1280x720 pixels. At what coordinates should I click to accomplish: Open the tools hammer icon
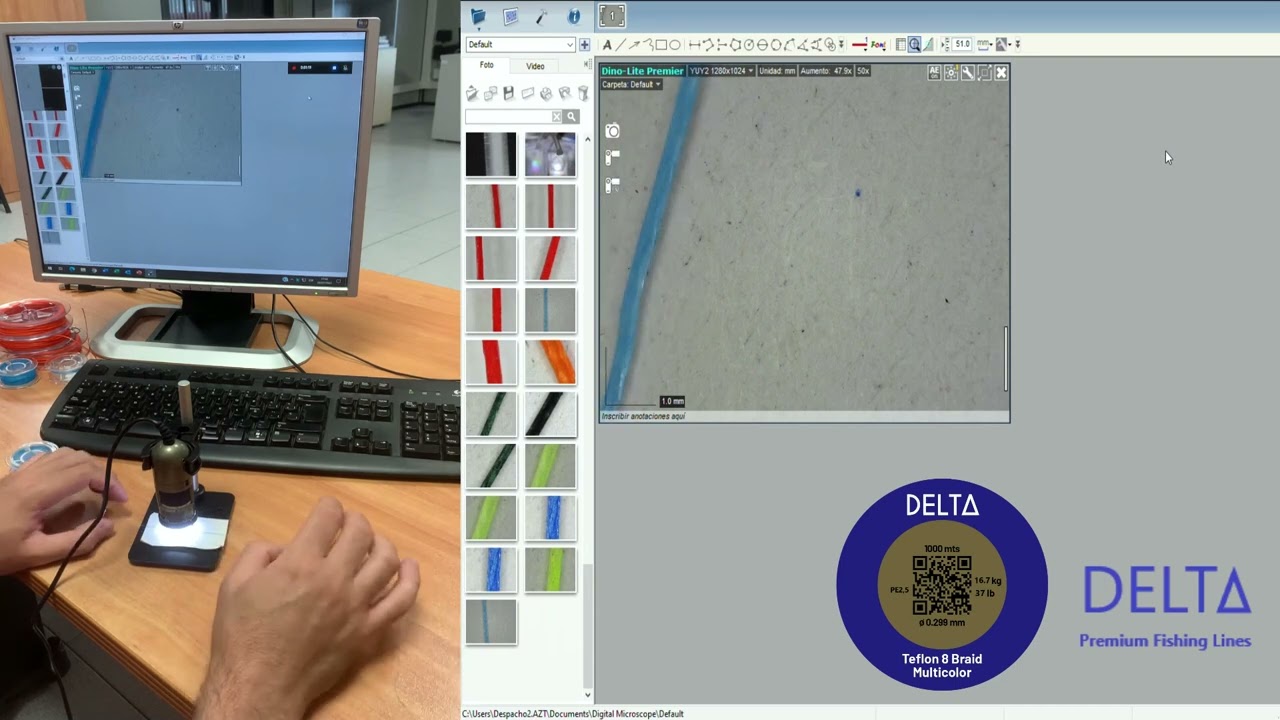(x=542, y=16)
